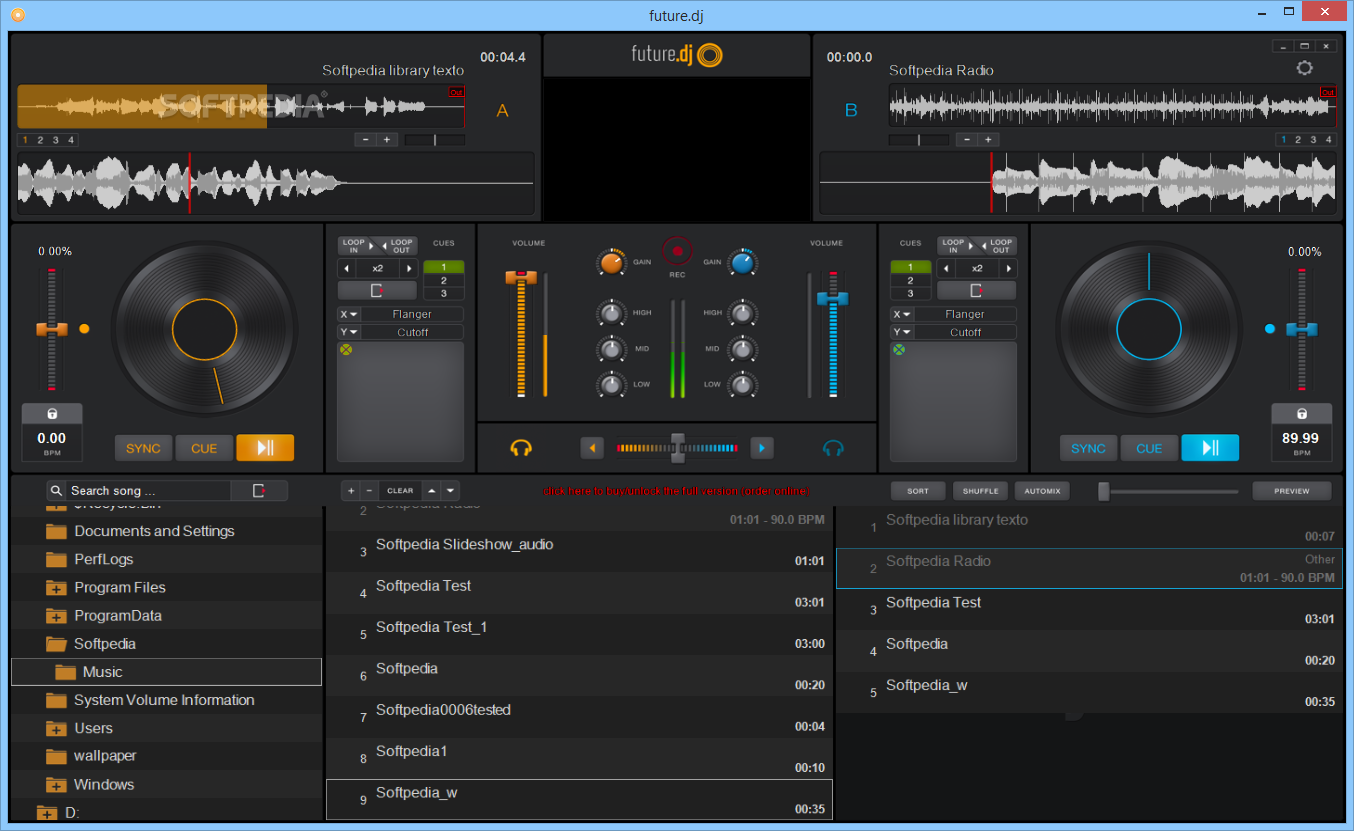1354x831 pixels.
Task: Click deck B play/pause button
Action: [x=1210, y=448]
